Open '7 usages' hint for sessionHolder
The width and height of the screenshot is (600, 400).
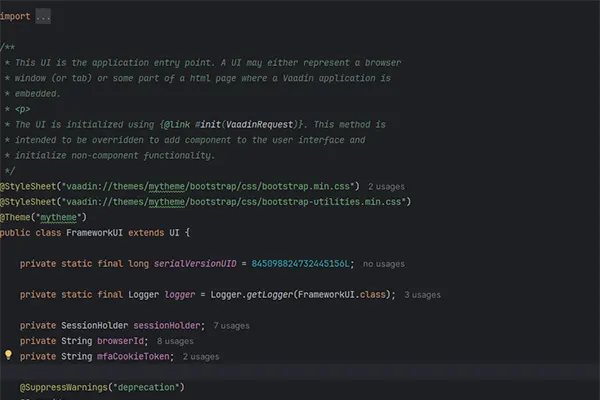pos(231,326)
